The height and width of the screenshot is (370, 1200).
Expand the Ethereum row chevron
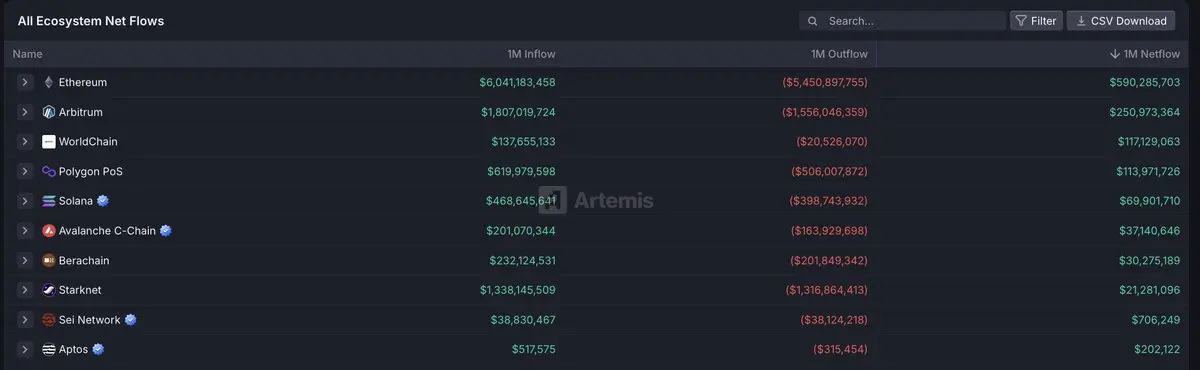coord(25,82)
